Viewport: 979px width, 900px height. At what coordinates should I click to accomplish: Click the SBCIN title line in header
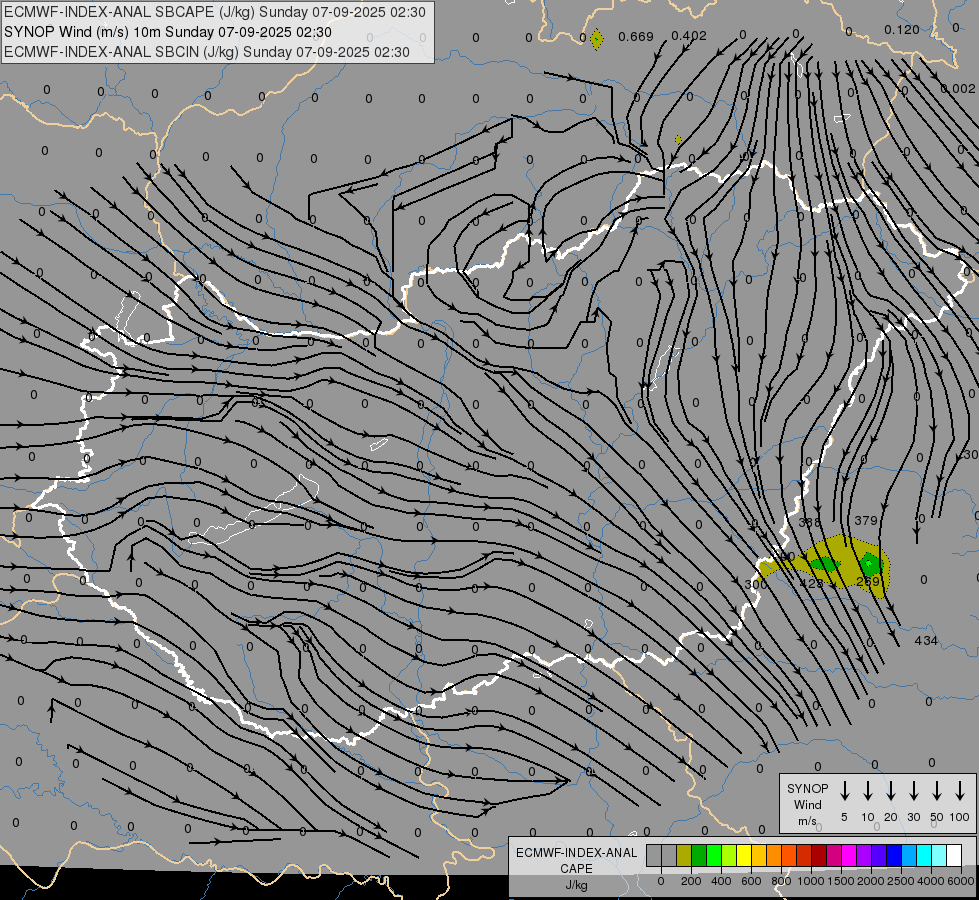(x=207, y=52)
